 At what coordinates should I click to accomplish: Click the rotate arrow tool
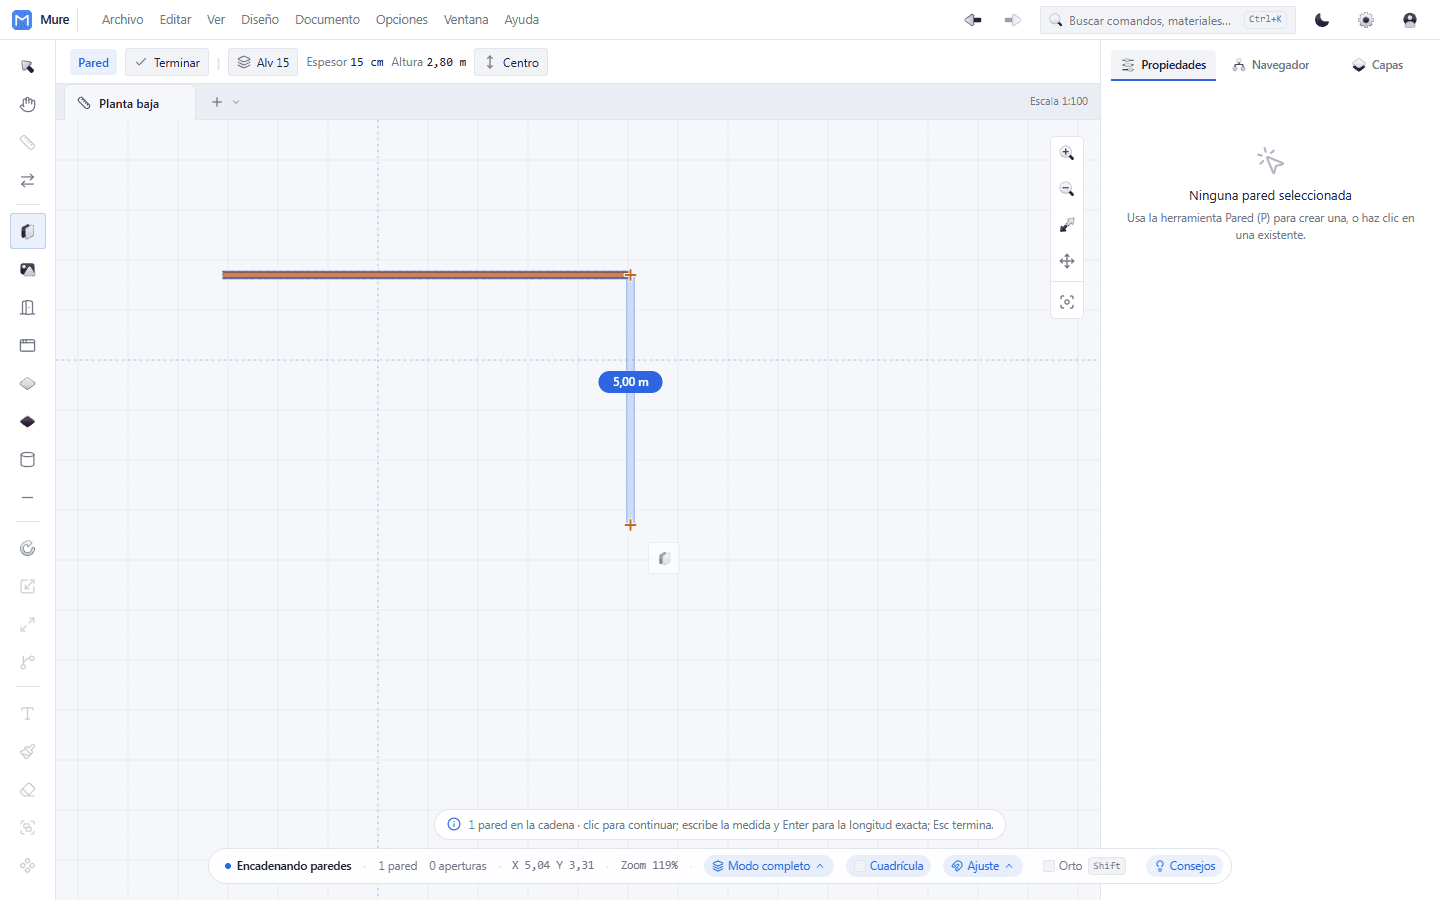(x=28, y=548)
